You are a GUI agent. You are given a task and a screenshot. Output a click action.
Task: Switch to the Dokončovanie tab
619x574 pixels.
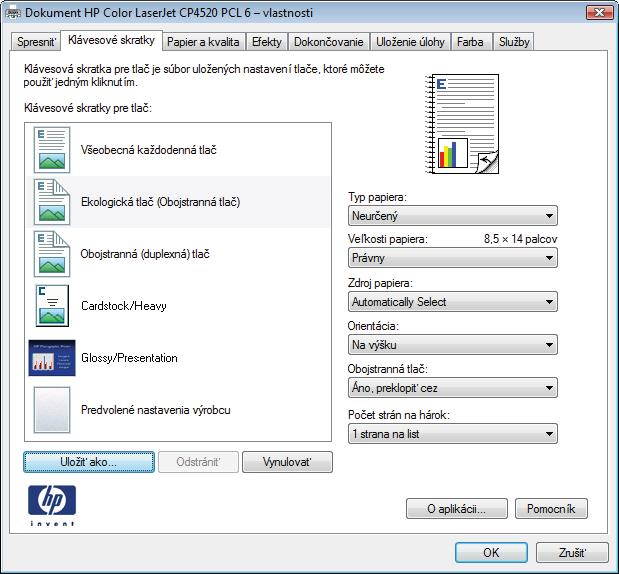(329, 42)
